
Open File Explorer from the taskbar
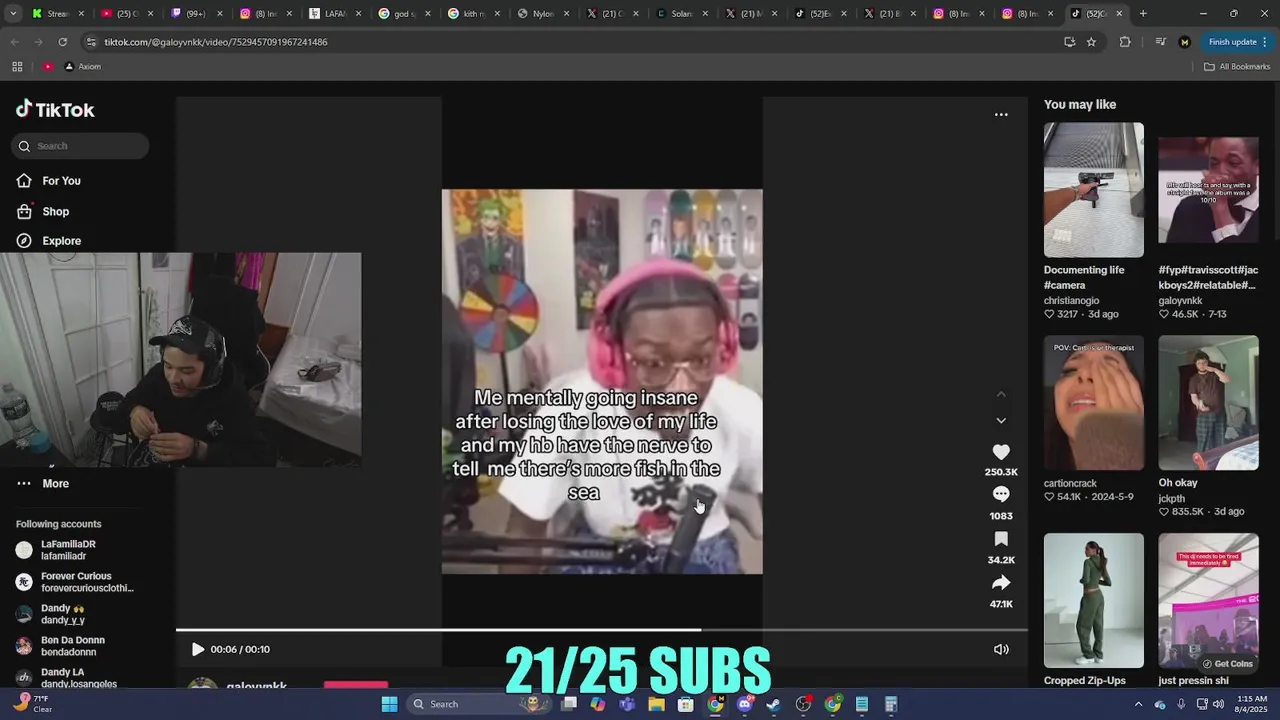point(656,704)
